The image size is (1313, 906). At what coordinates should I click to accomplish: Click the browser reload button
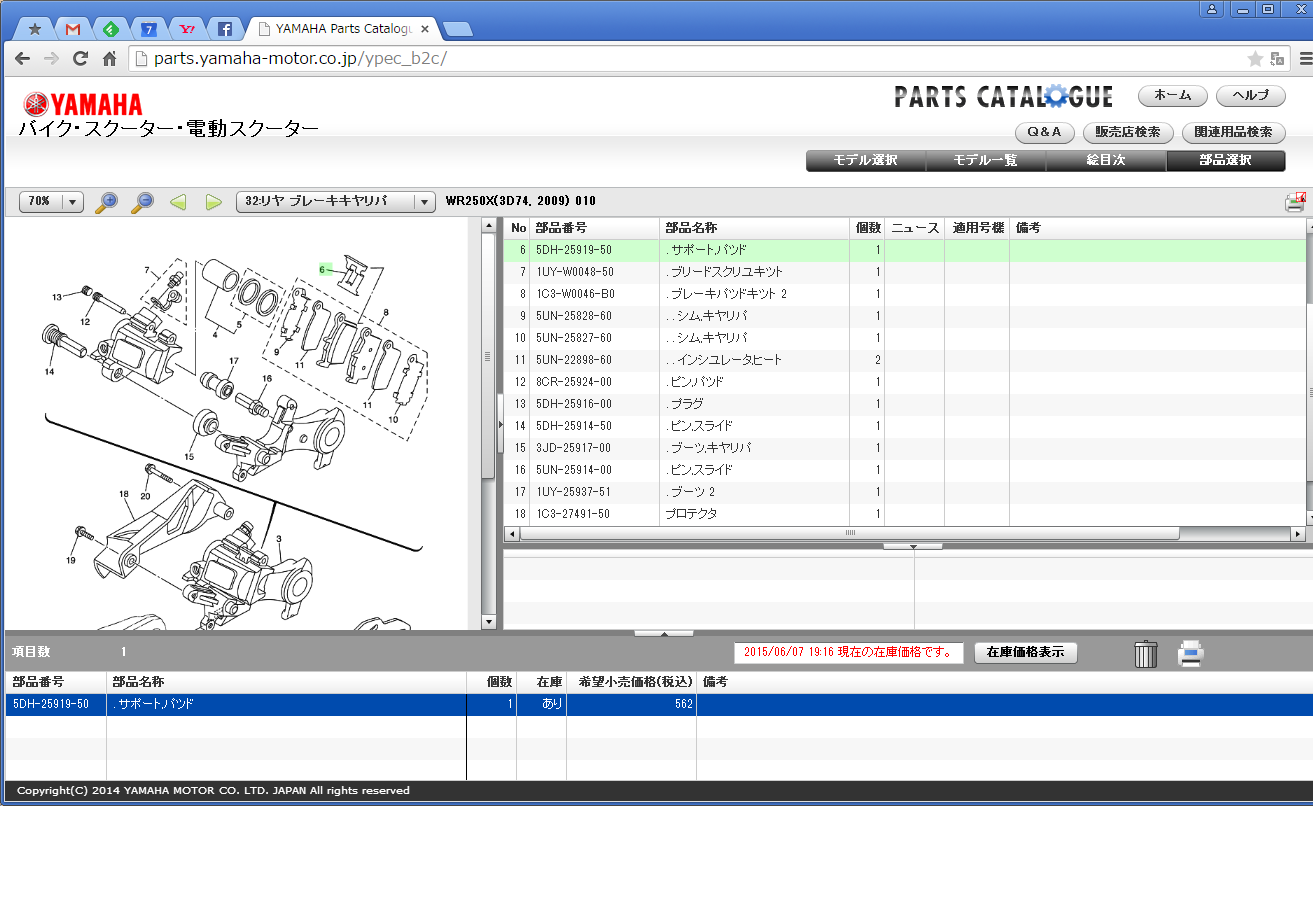81,58
